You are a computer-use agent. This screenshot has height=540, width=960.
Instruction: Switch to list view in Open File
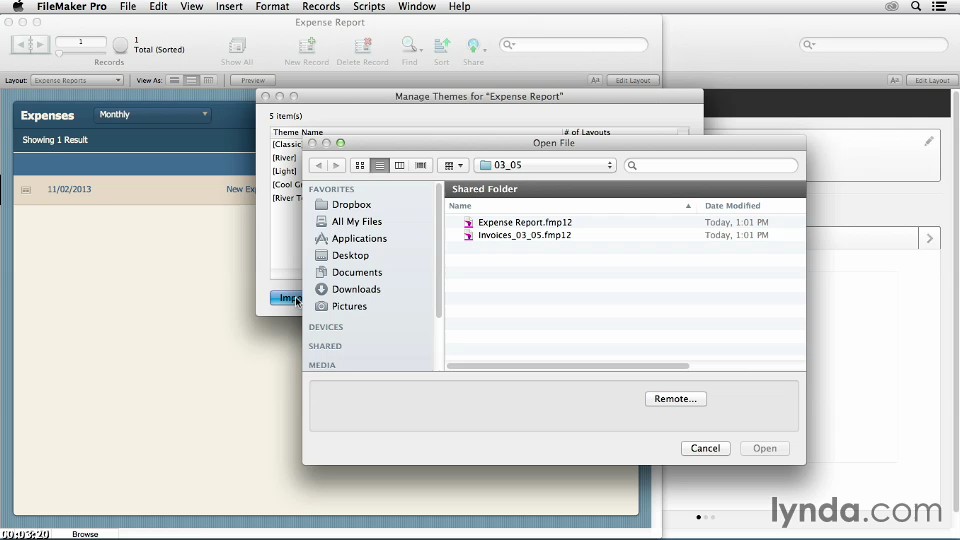(x=380, y=165)
